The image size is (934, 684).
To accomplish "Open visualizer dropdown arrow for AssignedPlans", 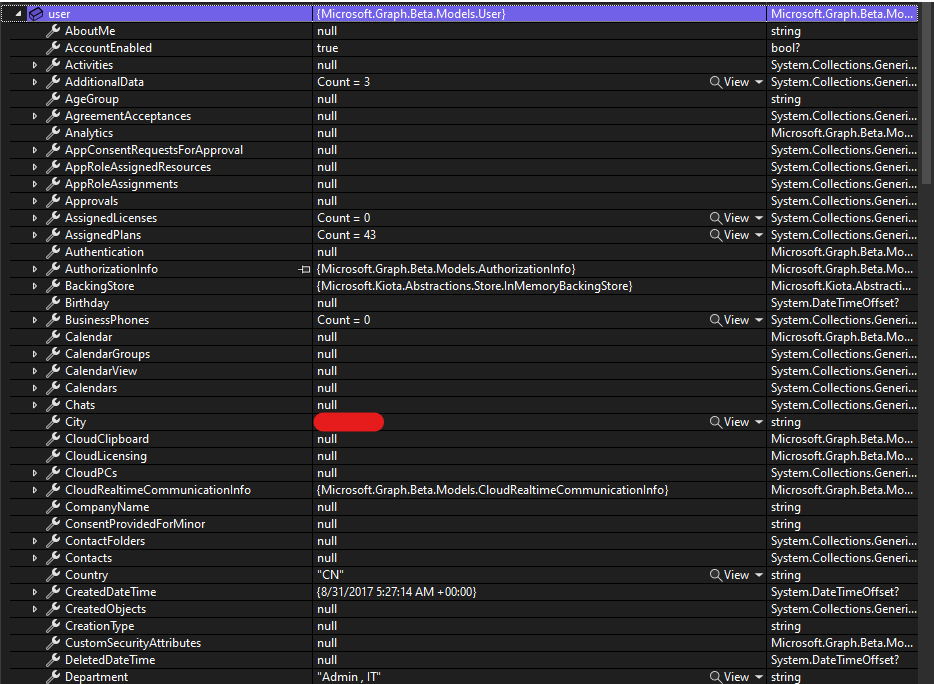I will [759, 235].
